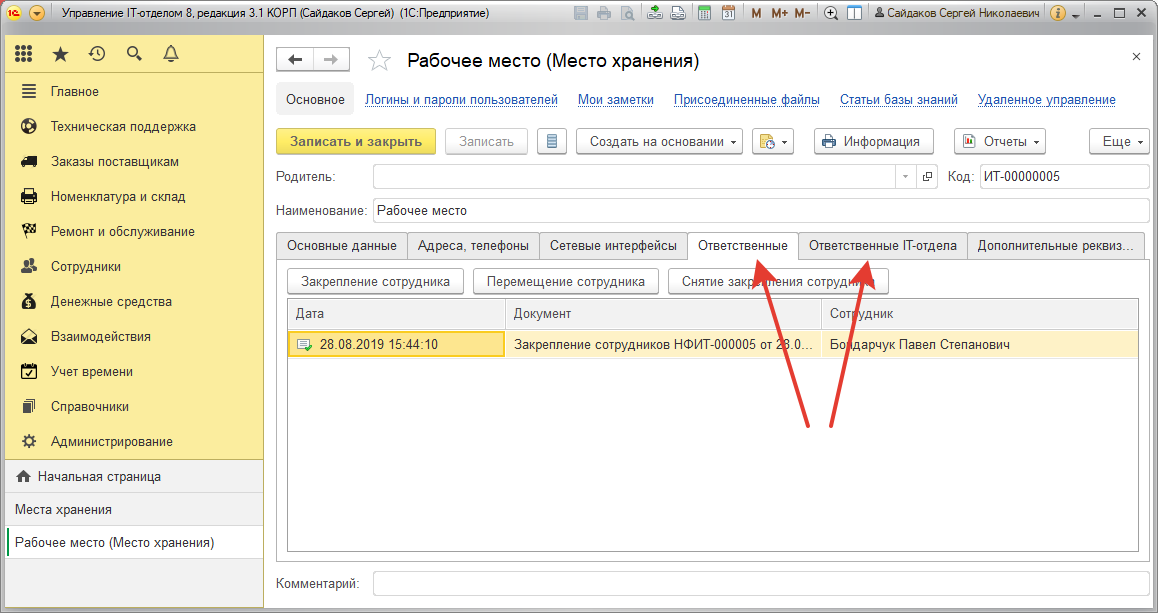Screen dimensions: 1158x613
Task: Open the small arrow next to info icon
Action: click(x=1076, y=15)
